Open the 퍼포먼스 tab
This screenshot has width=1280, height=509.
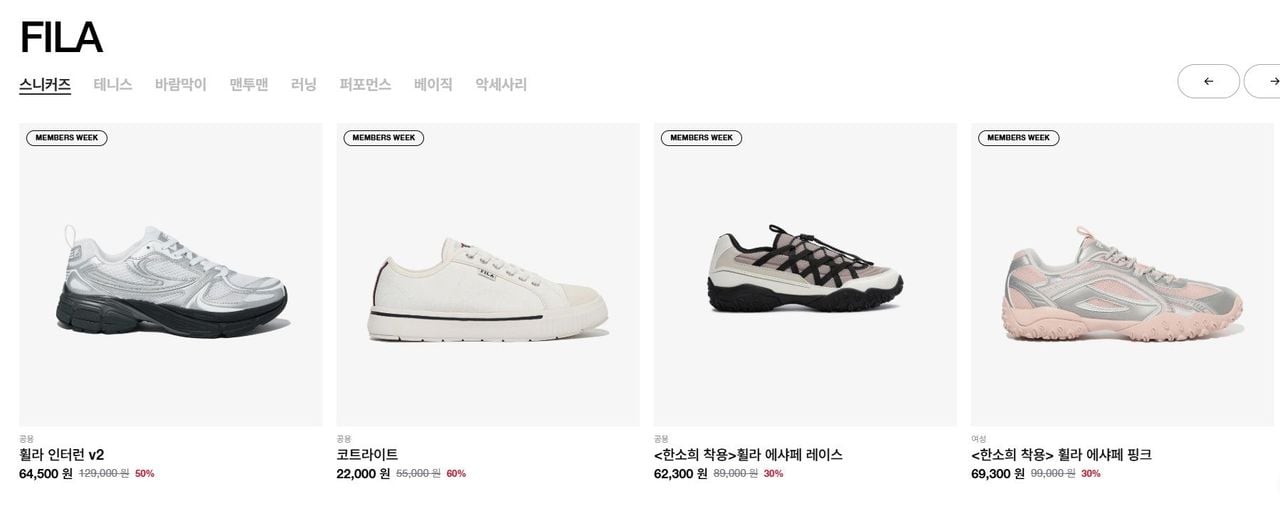(x=365, y=85)
